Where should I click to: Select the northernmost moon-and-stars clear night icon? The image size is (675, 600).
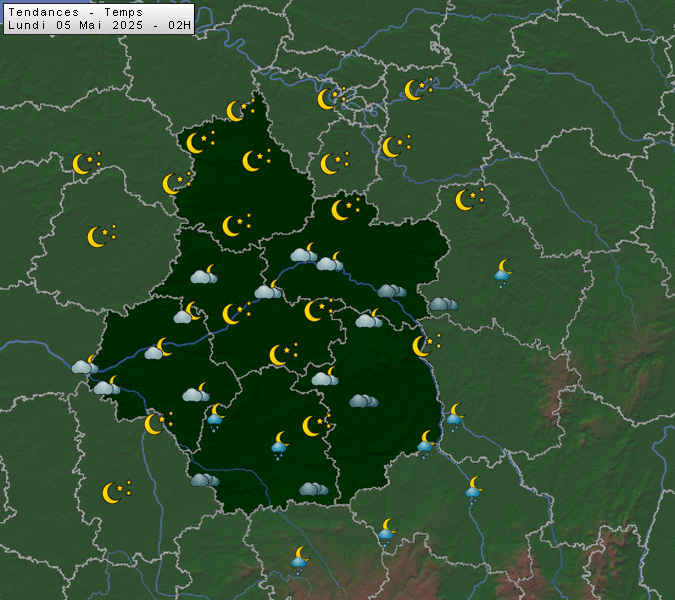pyautogui.click(x=419, y=89)
